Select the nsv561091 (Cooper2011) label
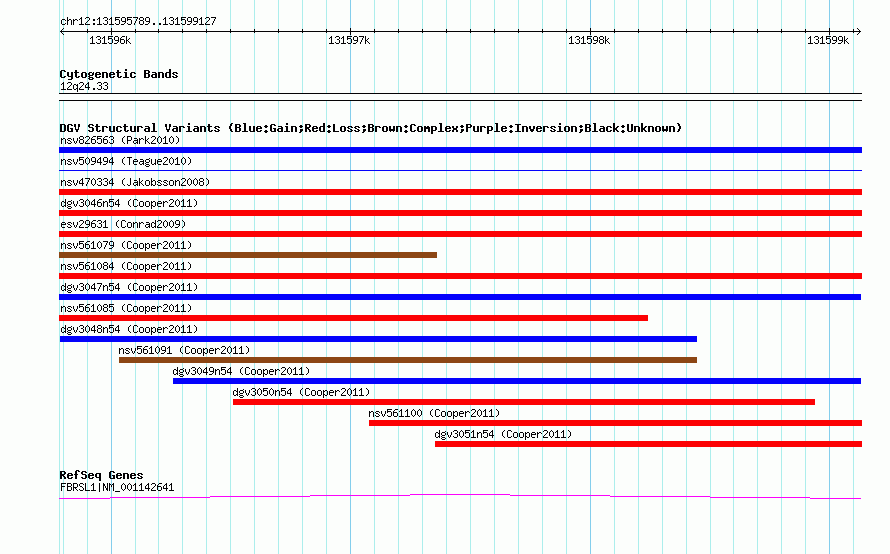The height and width of the screenshot is (554, 890). 184,350
